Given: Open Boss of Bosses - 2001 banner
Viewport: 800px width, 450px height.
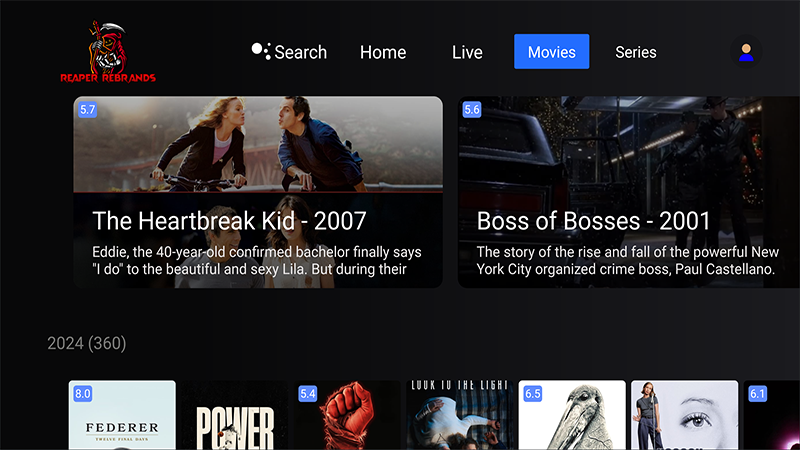Looking at the screenshot, I should [629, 192].
